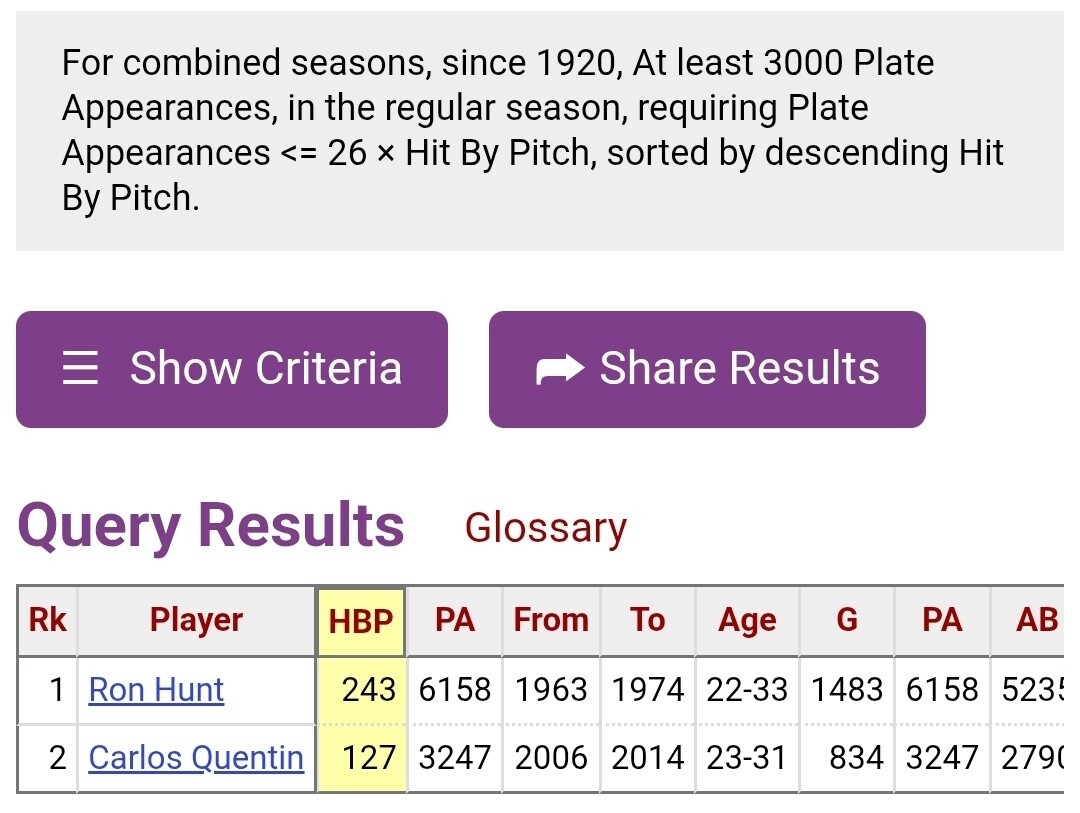Sort by the Rk column header
Viewport: 1080px width, 813px height.
point(47,621)
